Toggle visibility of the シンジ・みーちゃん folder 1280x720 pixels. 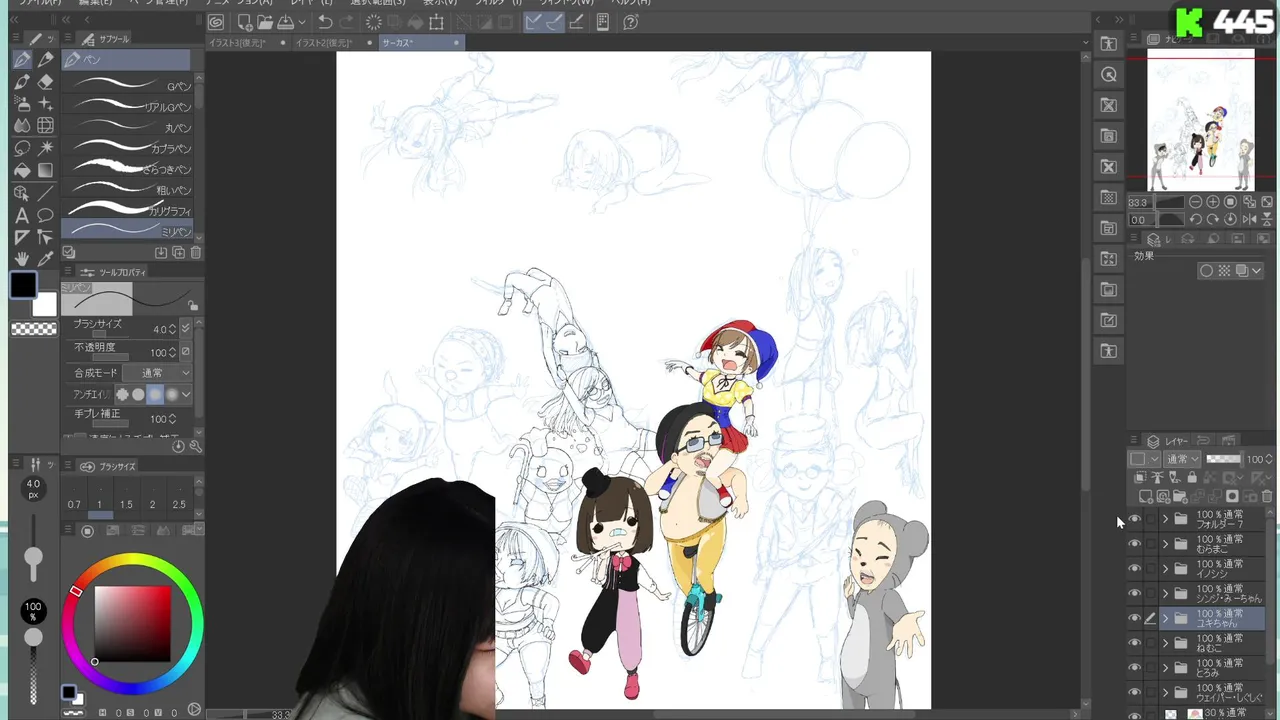tap(1134, 593)
